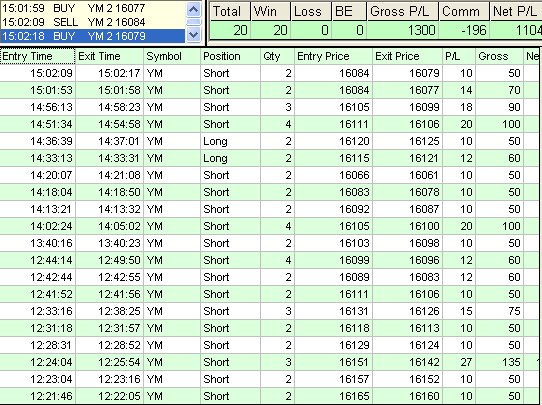Sort by the P/L column header

coord(459,56)
